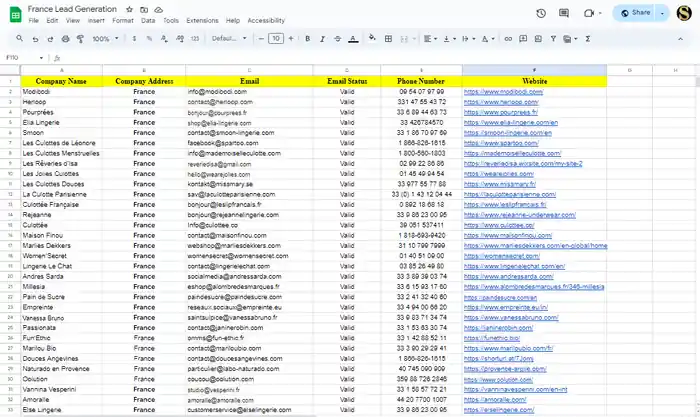Click the Insert chart icon

[x=538, y=39]
